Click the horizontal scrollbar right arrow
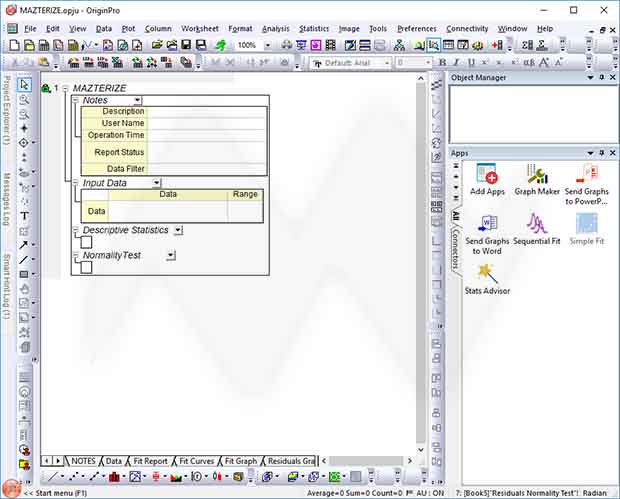 coord(410,461)
